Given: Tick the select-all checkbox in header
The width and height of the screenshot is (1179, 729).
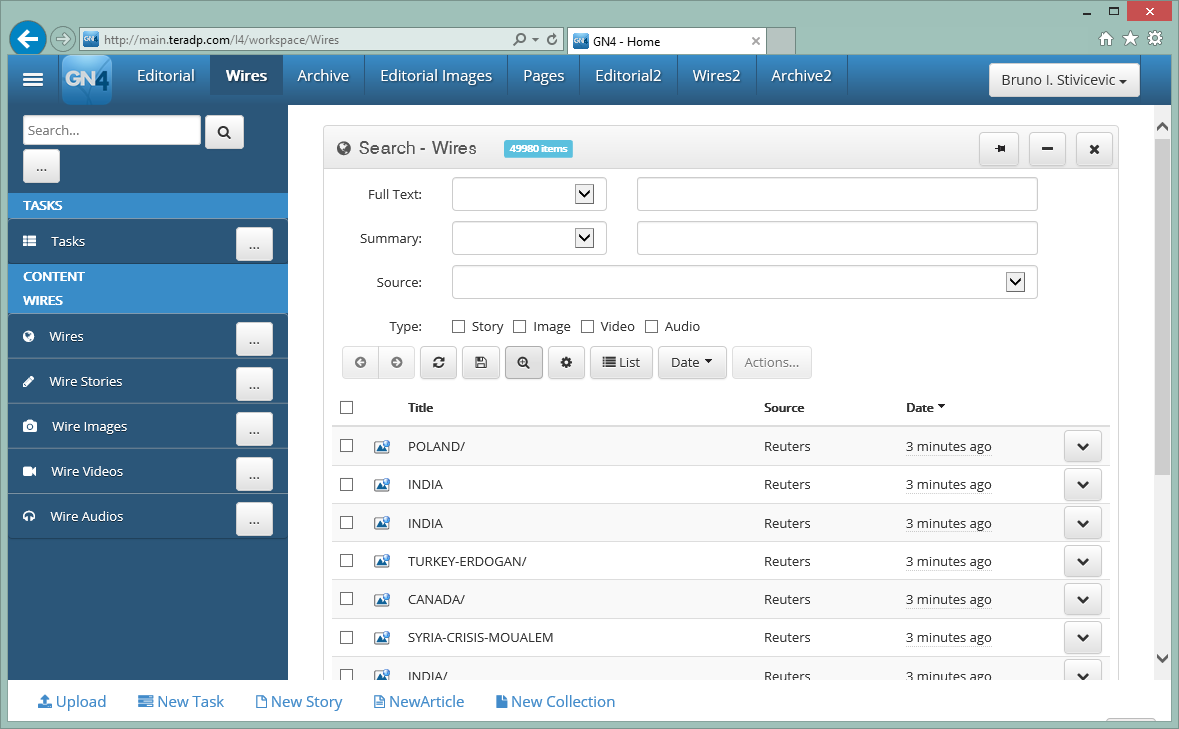Looking at the screenshot, I should point(347,407).
